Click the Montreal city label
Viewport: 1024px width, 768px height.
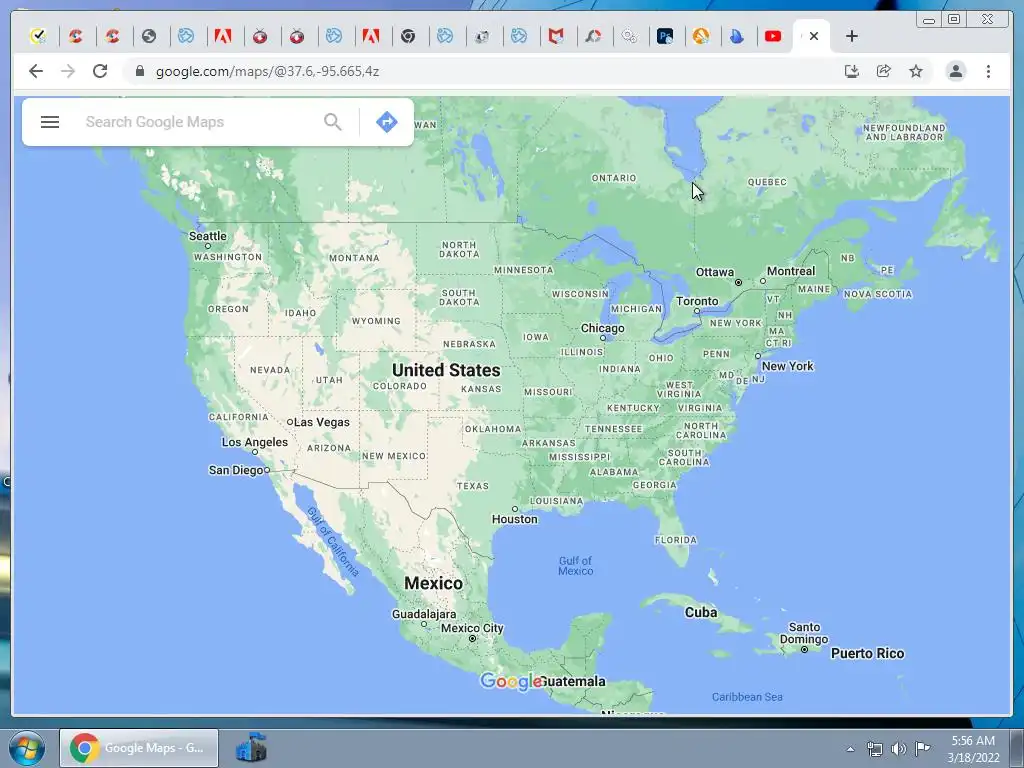791,271
